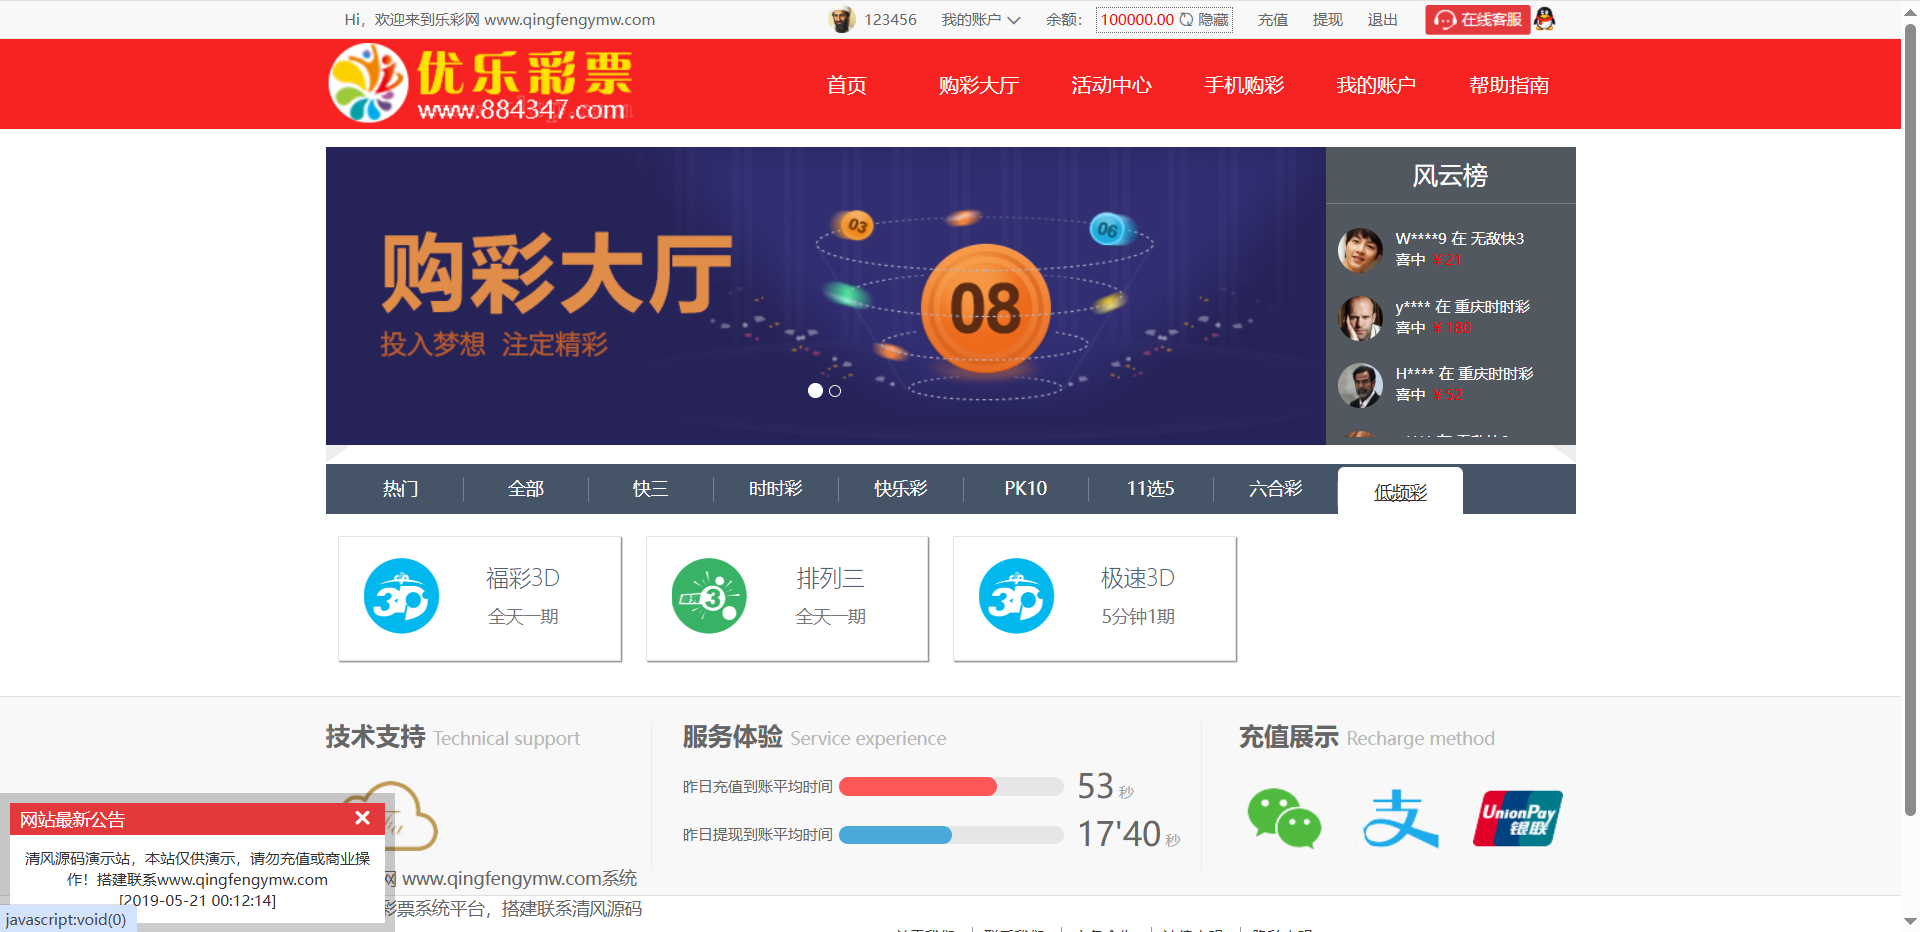Click the 优乐彩票 site logo
The height and width of the screenshot is (932, 1920).
coord(480,84)
